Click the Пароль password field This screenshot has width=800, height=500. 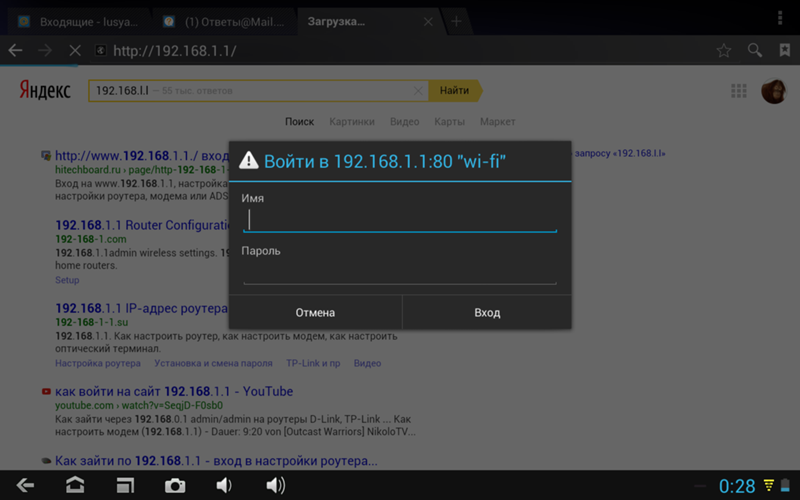400,272
